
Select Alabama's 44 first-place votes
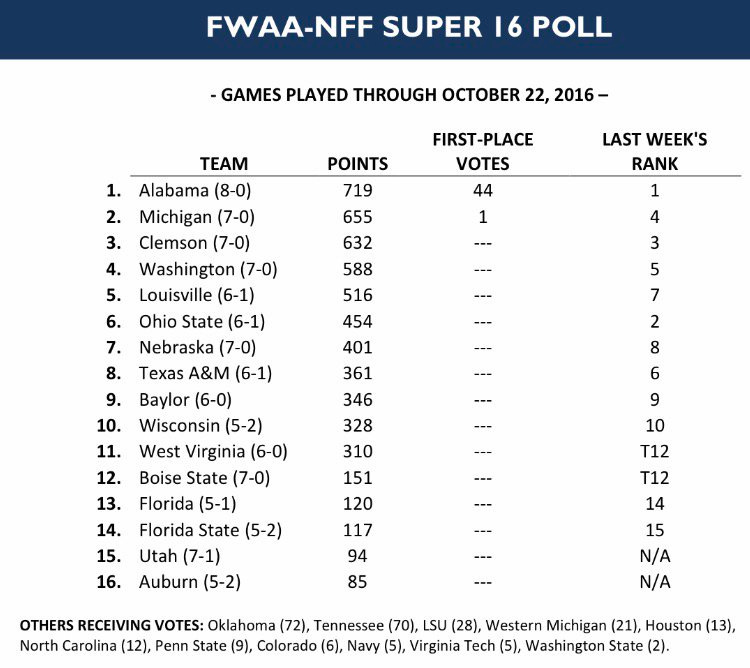(x=483, y=191)
